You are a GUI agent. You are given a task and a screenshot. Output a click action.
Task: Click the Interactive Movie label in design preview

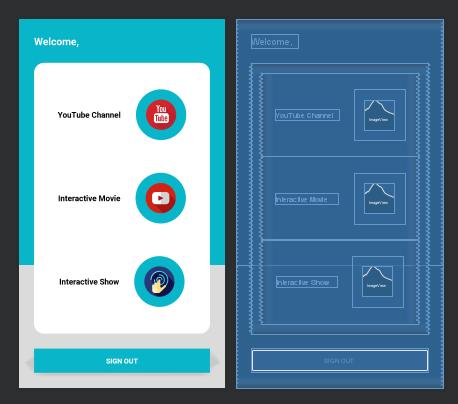tap(89, 198)
